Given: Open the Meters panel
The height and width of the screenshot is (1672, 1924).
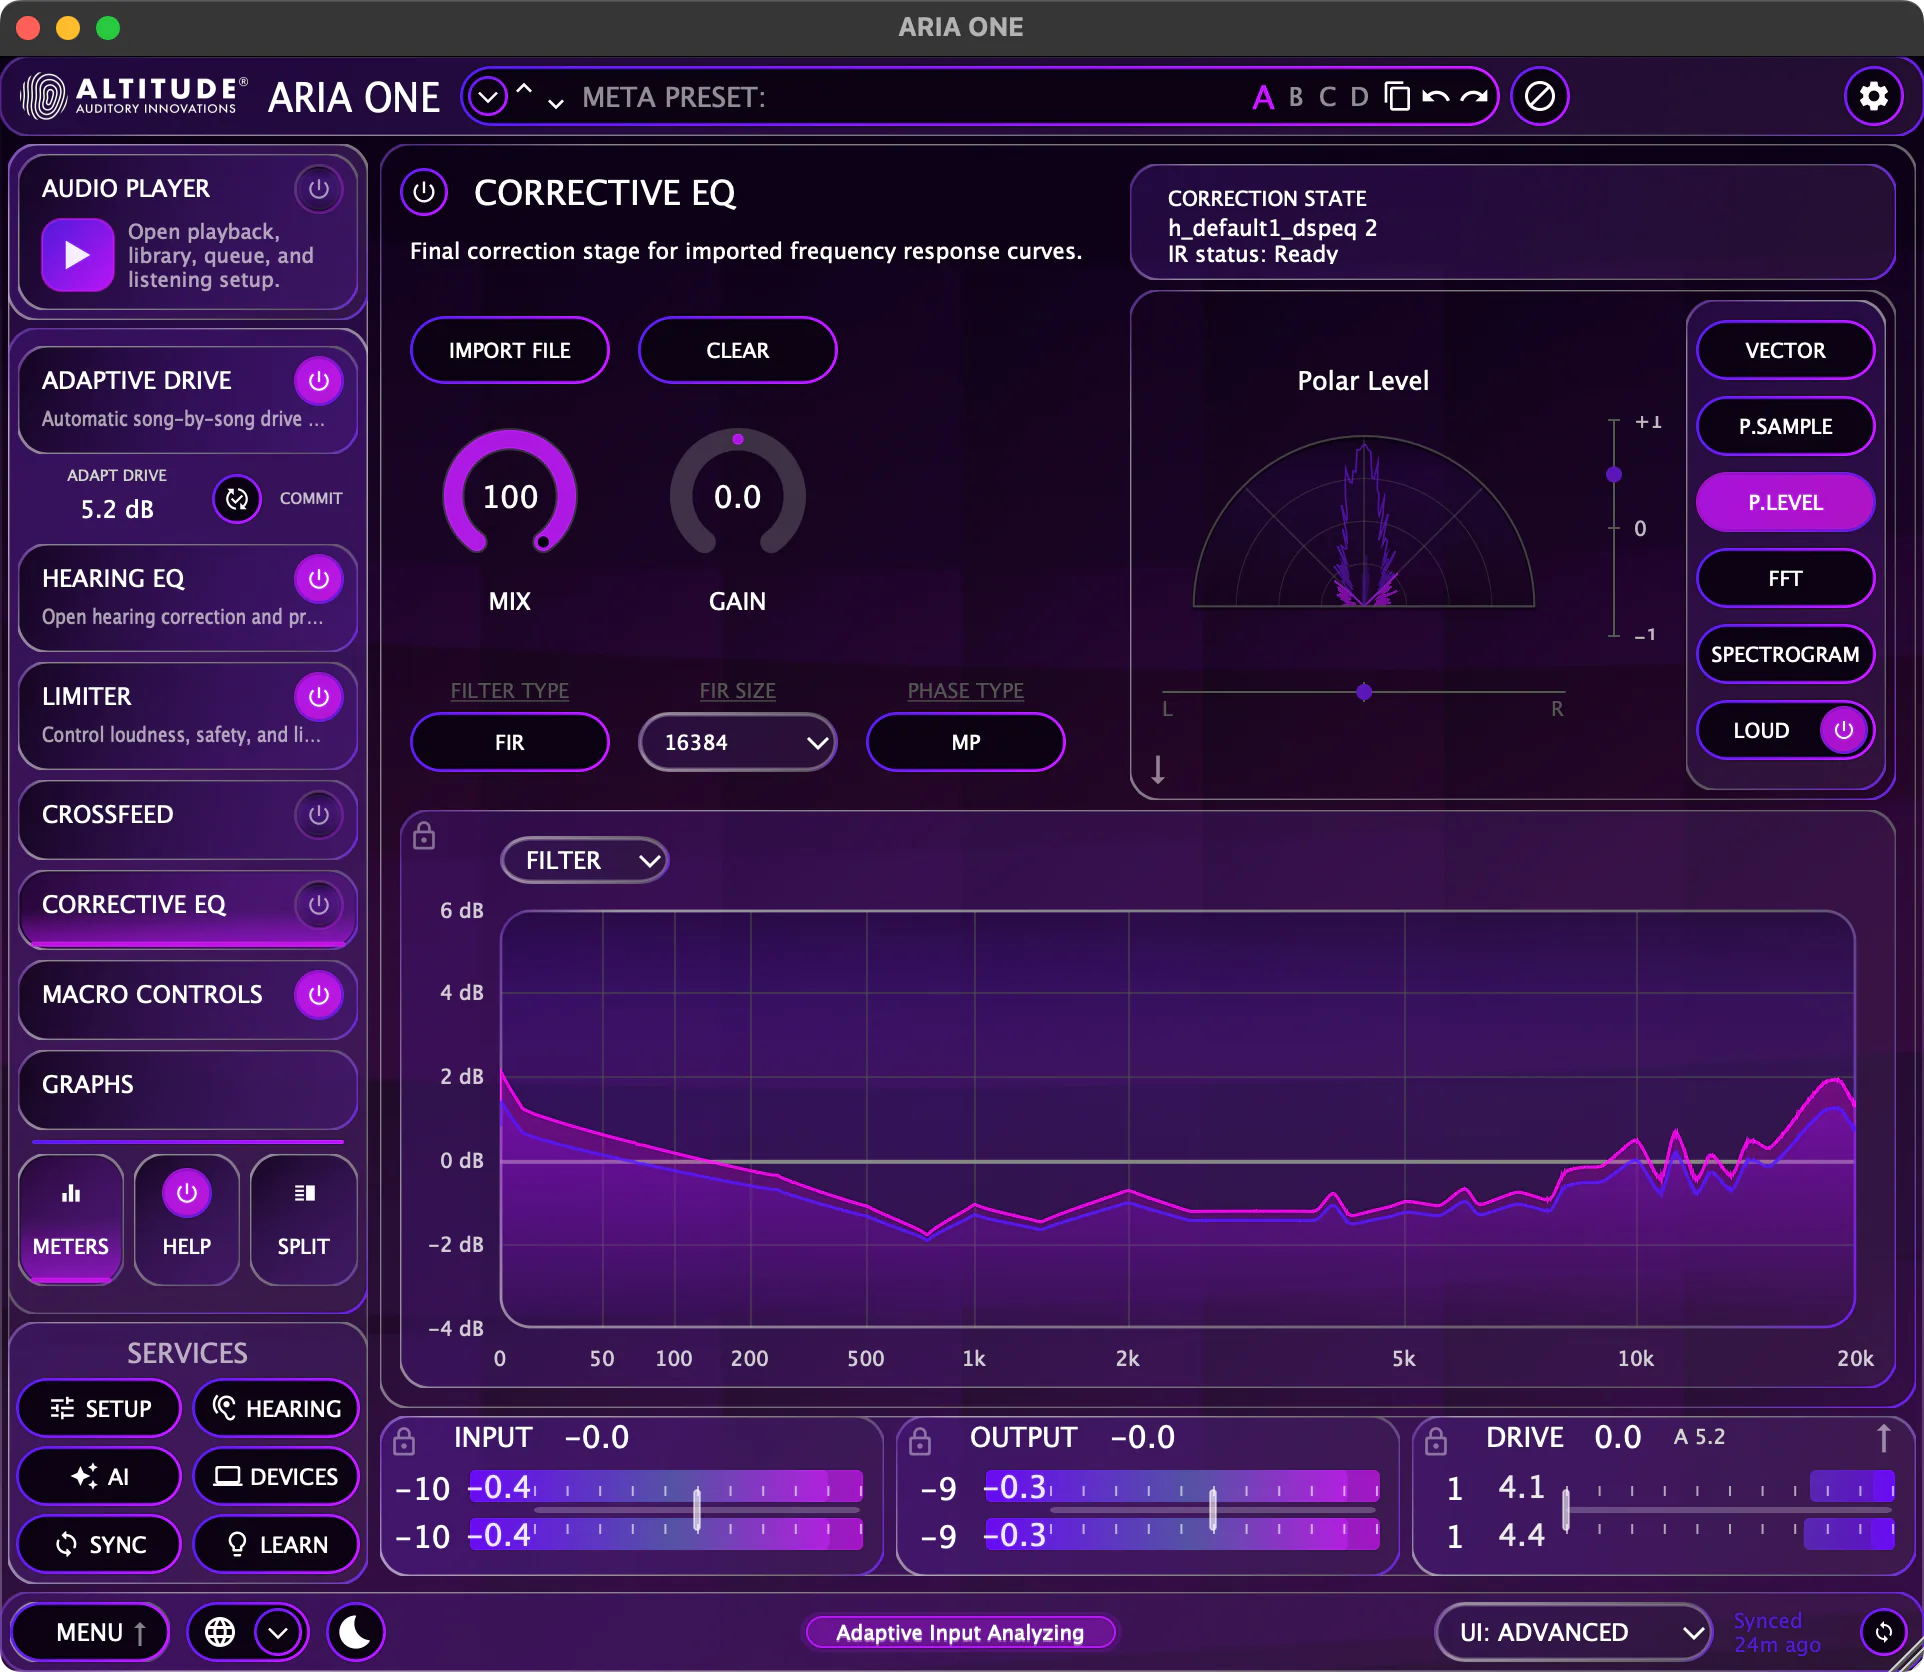Looking at the screenshot, I should click(71, 1219).
